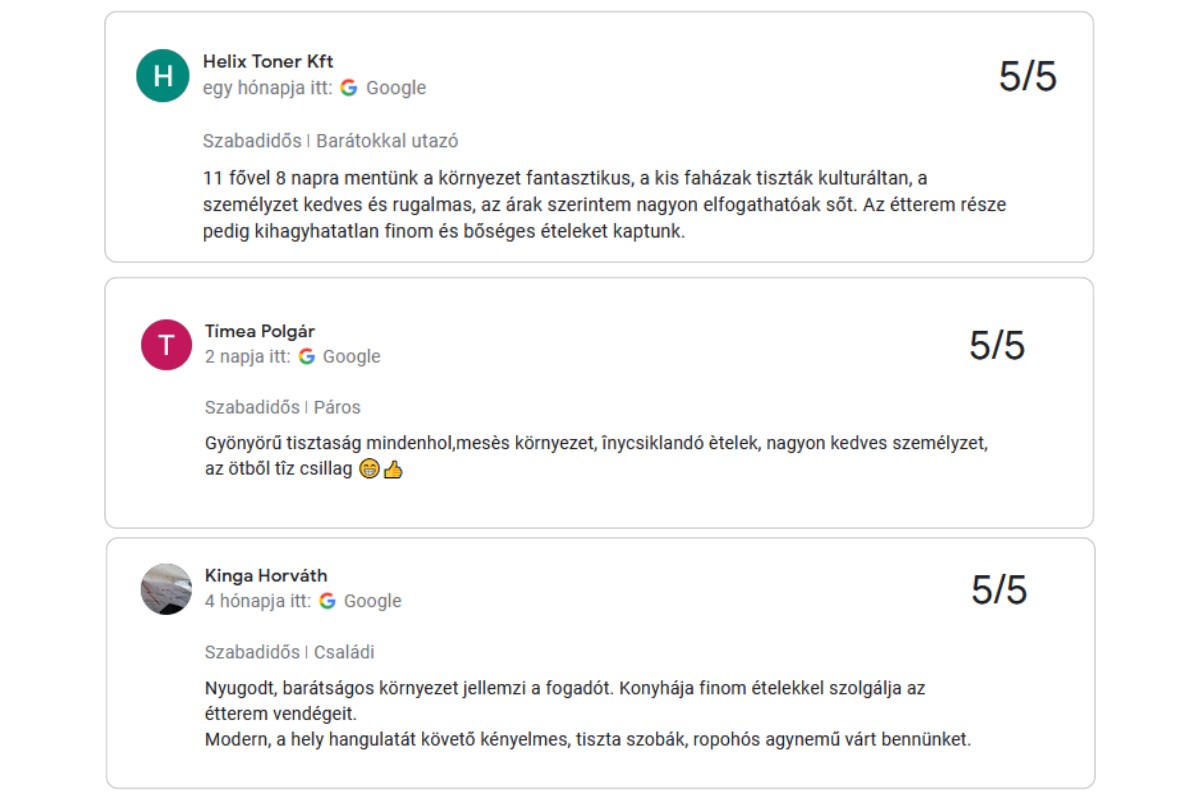1200x800 pixels.
Task: Click Google logo in Helix Toner review
Action: pos(349,88)
